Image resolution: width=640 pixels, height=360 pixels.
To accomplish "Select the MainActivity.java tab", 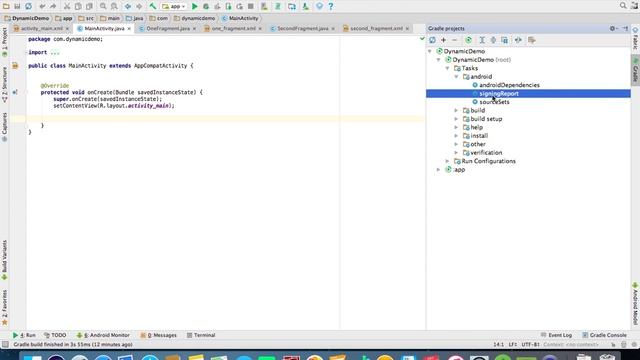I will (104, 29).
